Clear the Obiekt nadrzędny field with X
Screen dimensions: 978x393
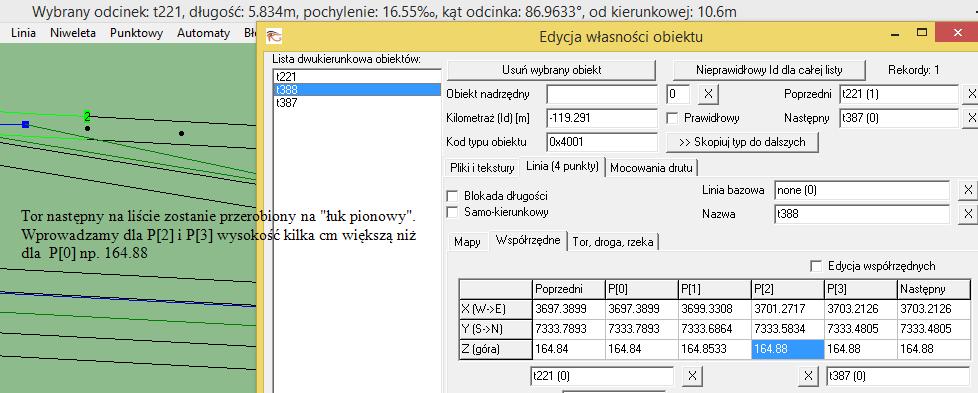pyautogui.click(x=708, y=95)
